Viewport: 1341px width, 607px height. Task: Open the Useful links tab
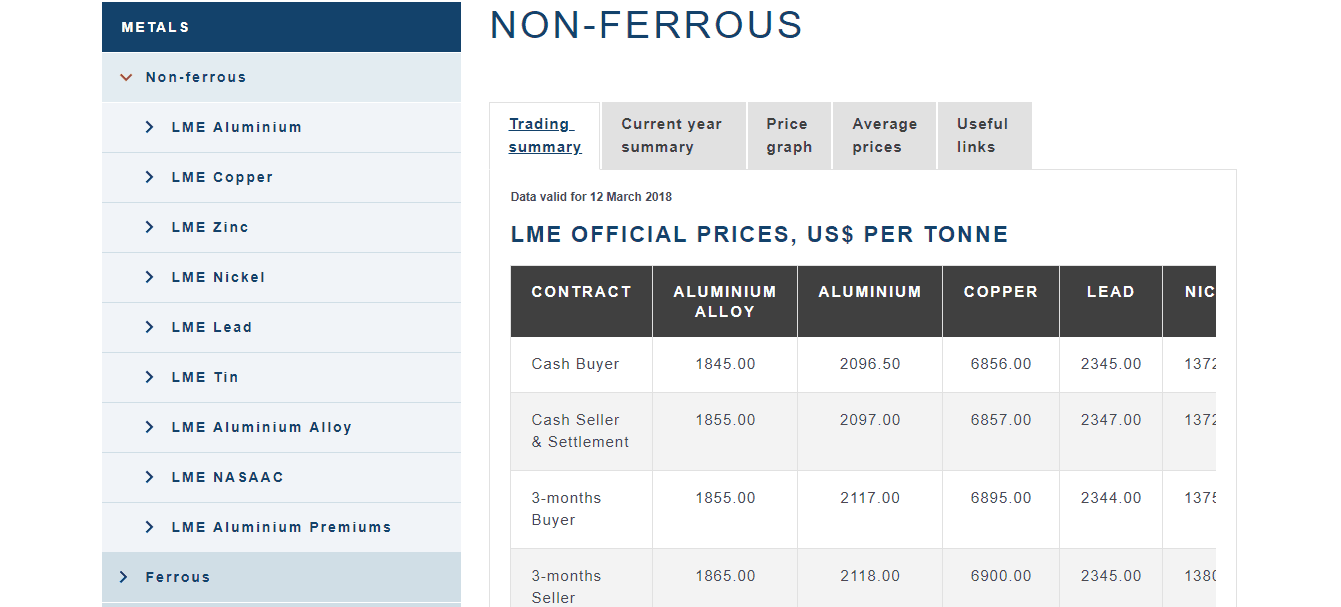pos(983,135)
